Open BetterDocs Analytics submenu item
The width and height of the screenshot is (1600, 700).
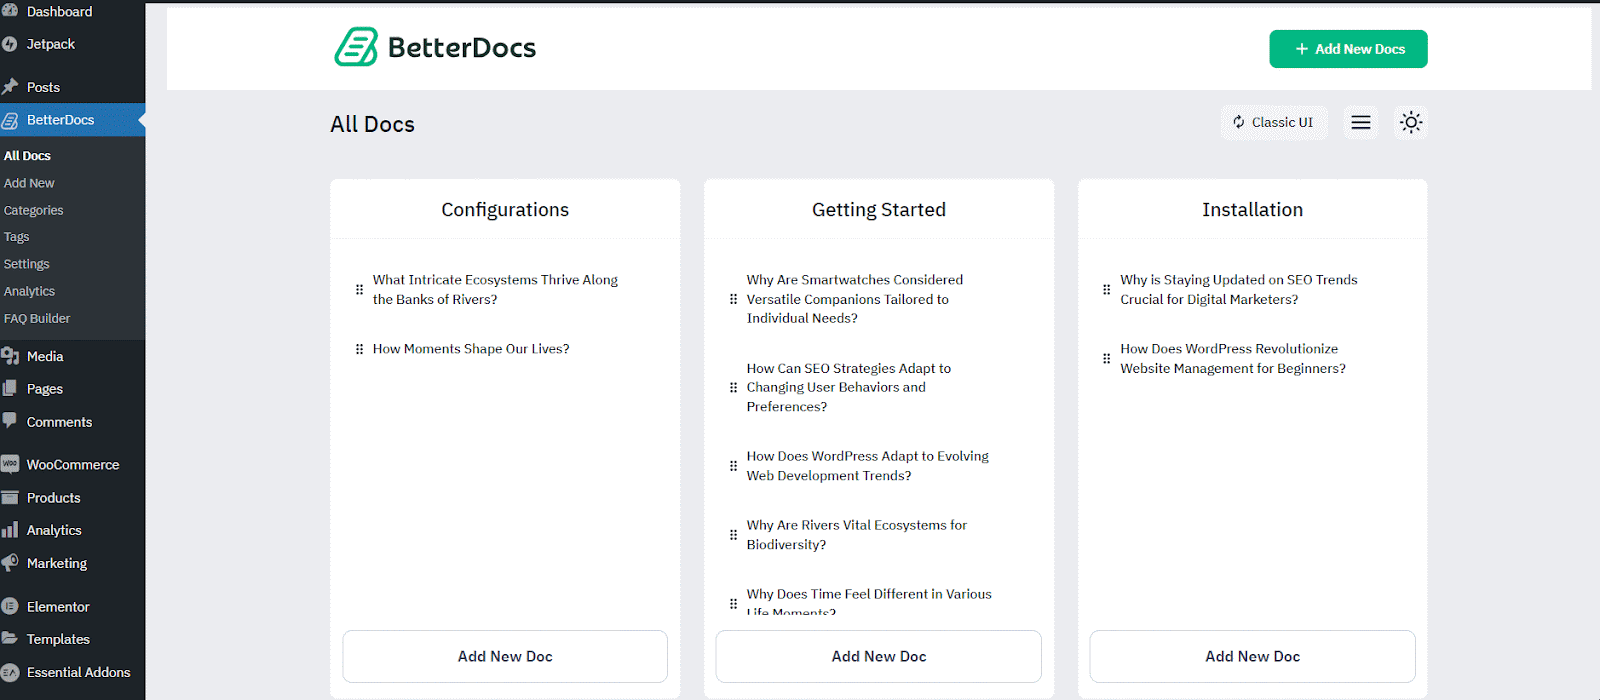tap(29, 291)
